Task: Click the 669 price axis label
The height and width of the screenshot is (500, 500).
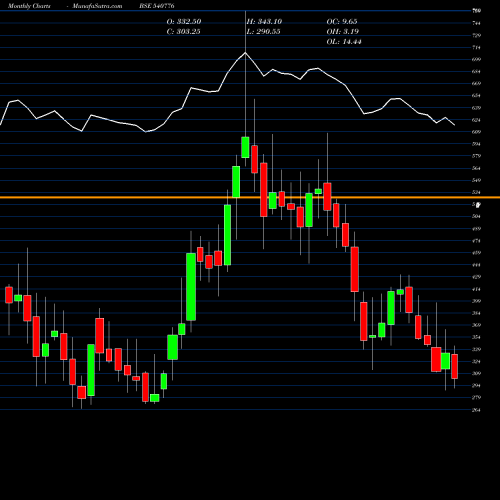Action: point(476,83)
